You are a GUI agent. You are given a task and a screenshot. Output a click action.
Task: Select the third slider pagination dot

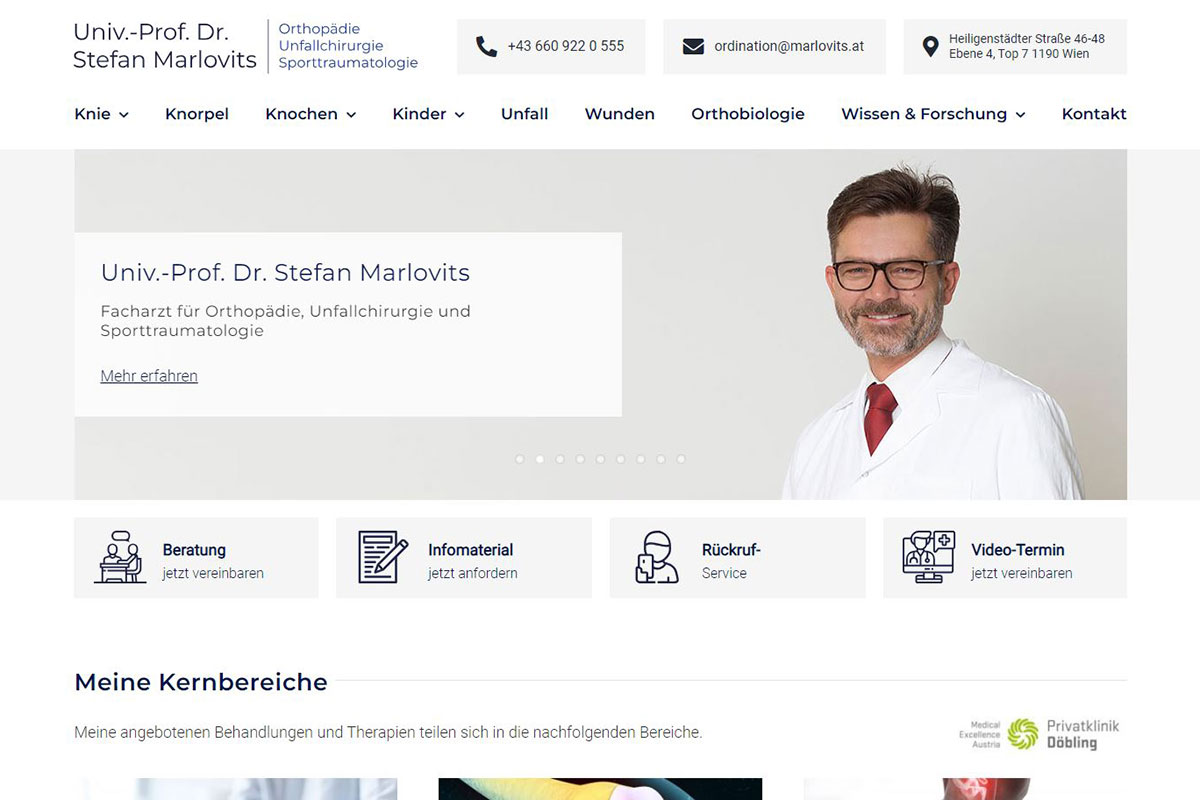[560, 459]
